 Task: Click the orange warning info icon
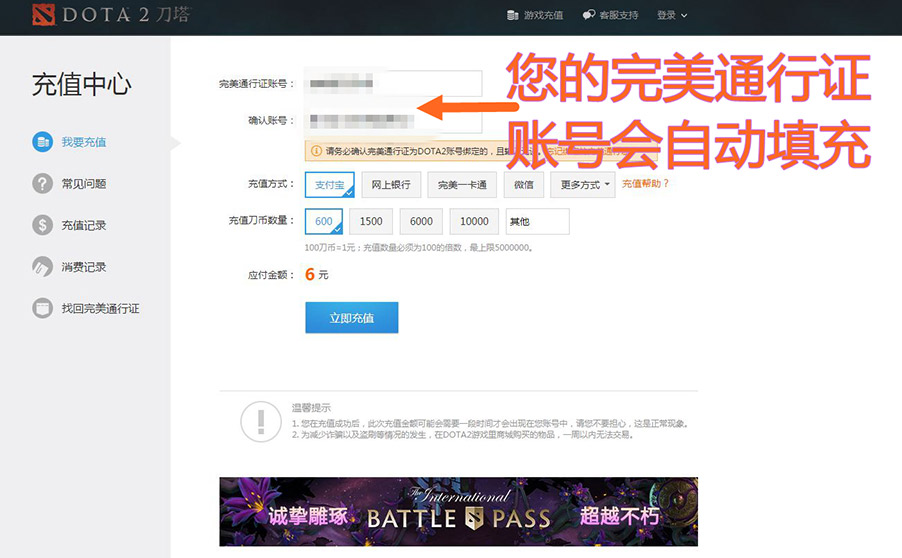316,151
